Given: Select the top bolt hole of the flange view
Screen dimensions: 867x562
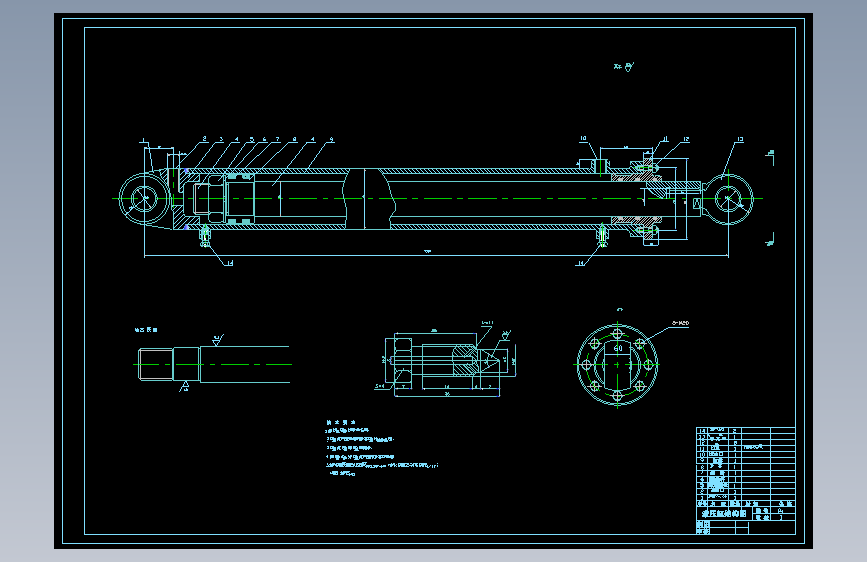Looking at the screenshot, I should (618, 334).
